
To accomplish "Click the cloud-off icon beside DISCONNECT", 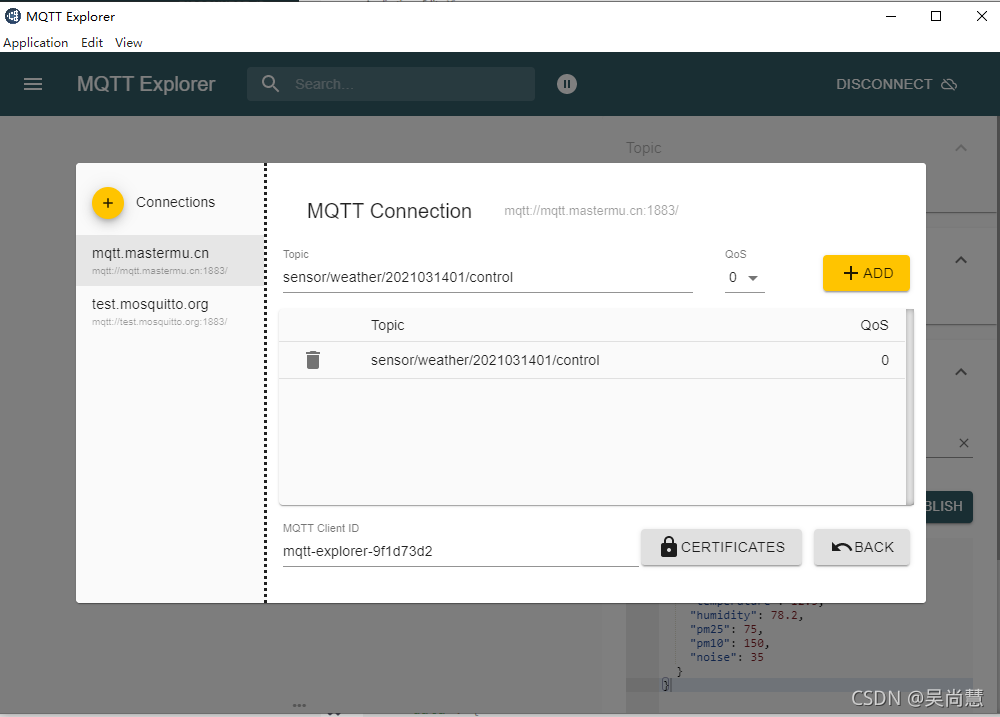I will coord(949,84).
